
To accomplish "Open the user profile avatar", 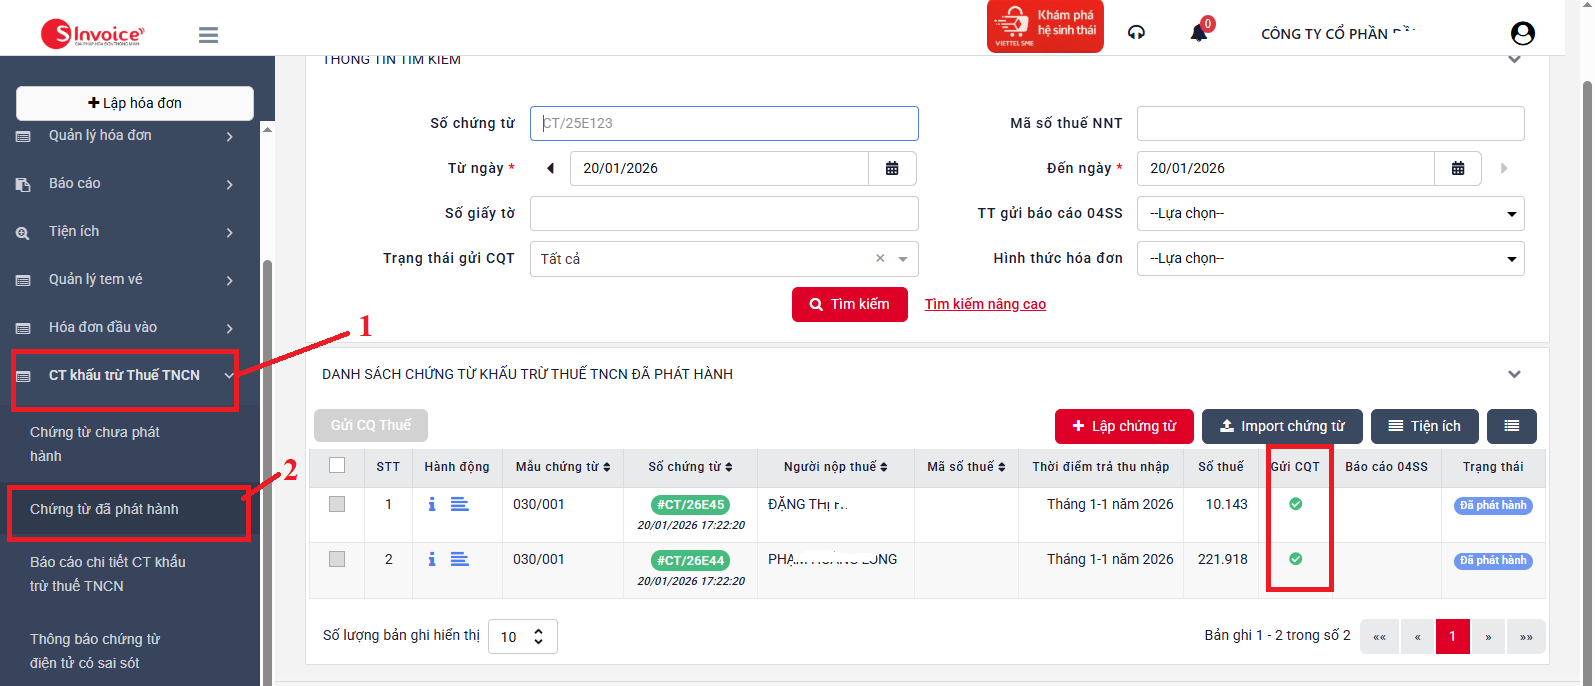I will click(x=1523, y=34).
